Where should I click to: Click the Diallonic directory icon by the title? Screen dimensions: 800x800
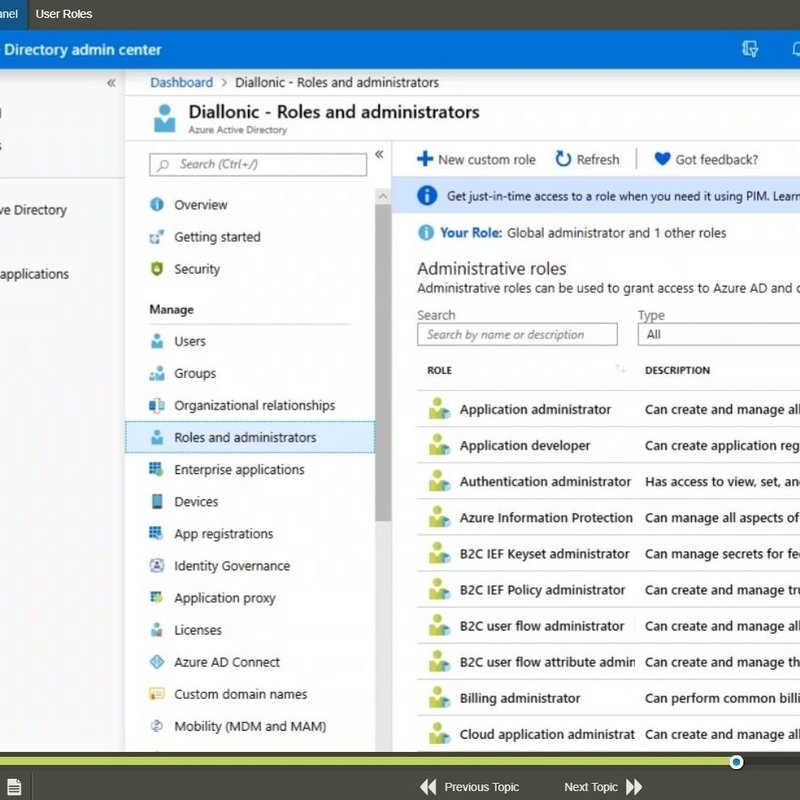[165, 118]
